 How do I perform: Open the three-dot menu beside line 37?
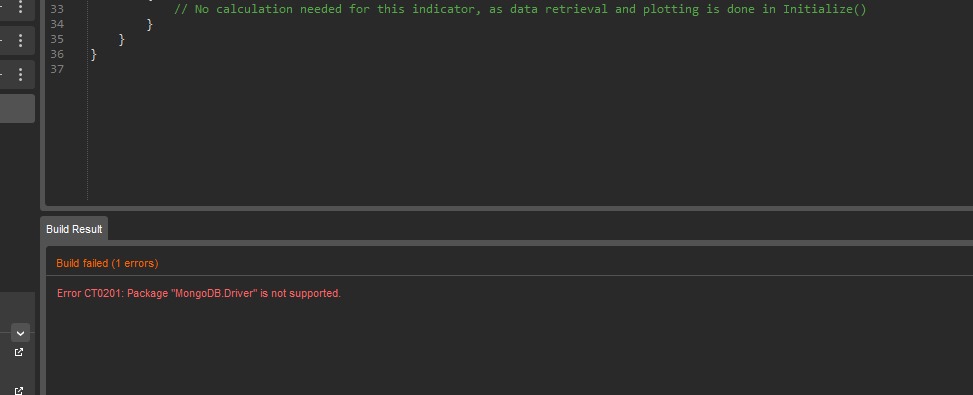pyautogui.click(x=20, y=74)
